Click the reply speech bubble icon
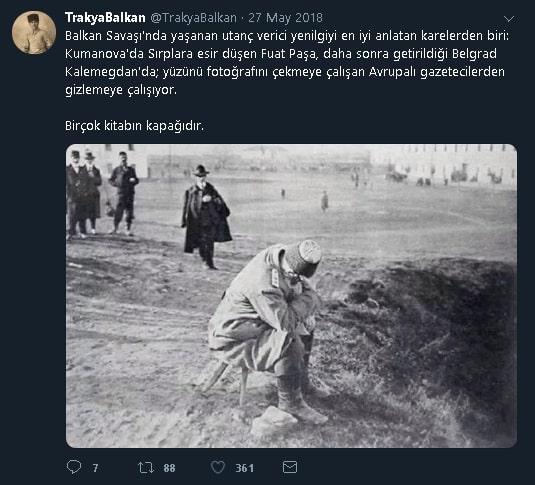The height and width of the screenshot is (485, 535). pos(74,467)
